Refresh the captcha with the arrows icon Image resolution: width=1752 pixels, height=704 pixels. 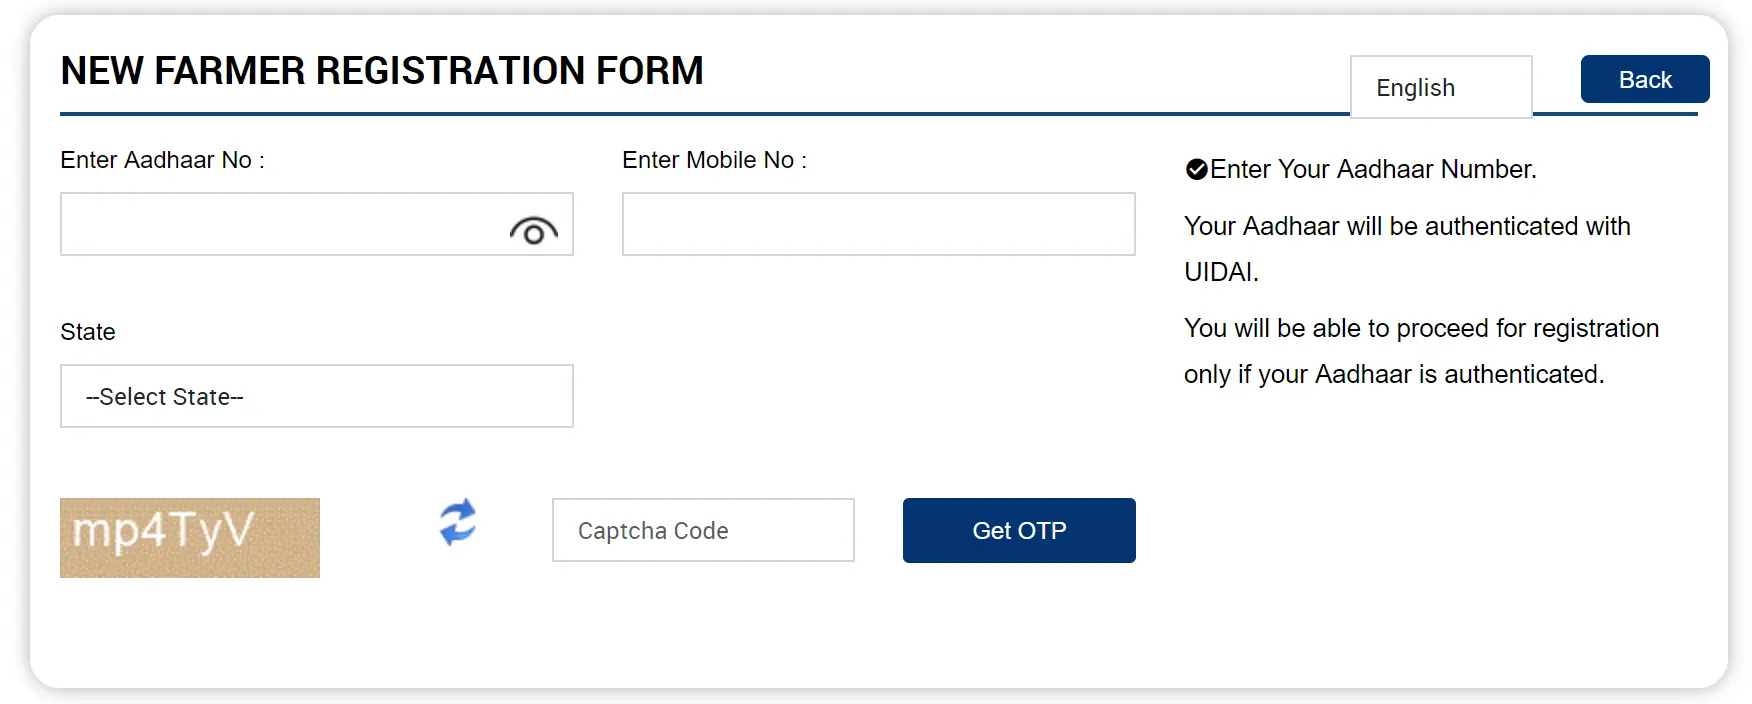tap(458, 522)
